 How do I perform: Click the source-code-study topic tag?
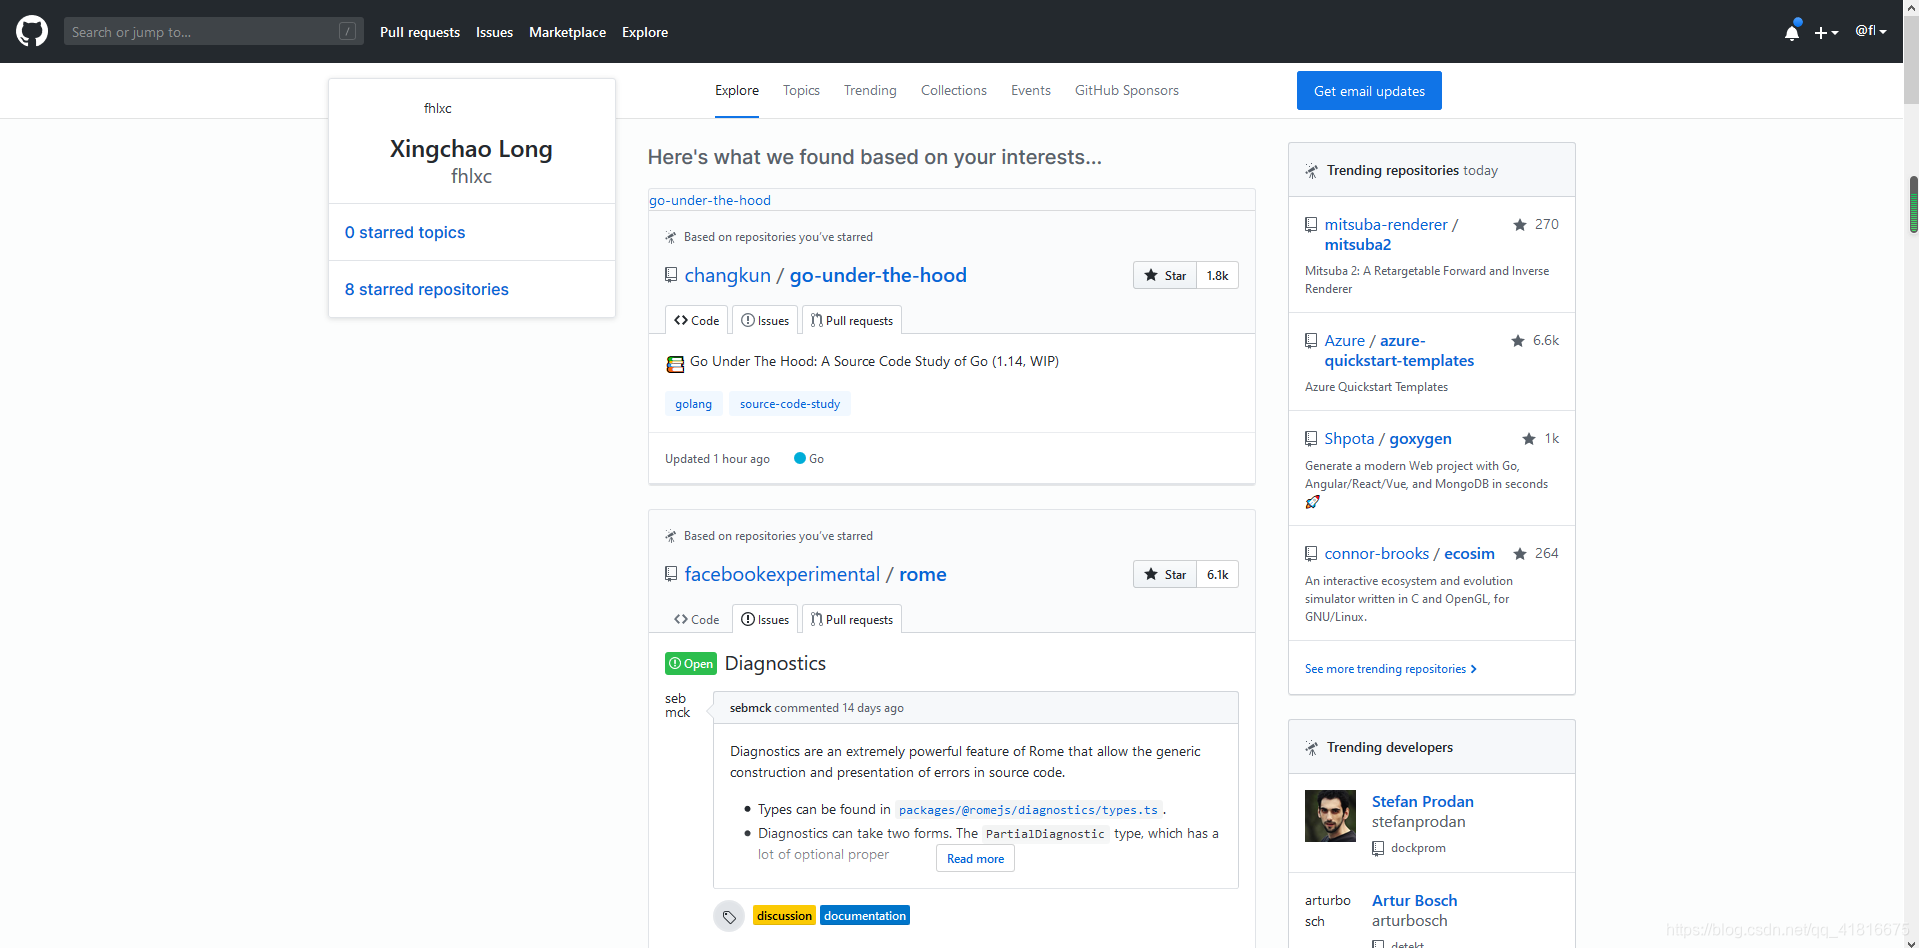[x=790, y=404]
